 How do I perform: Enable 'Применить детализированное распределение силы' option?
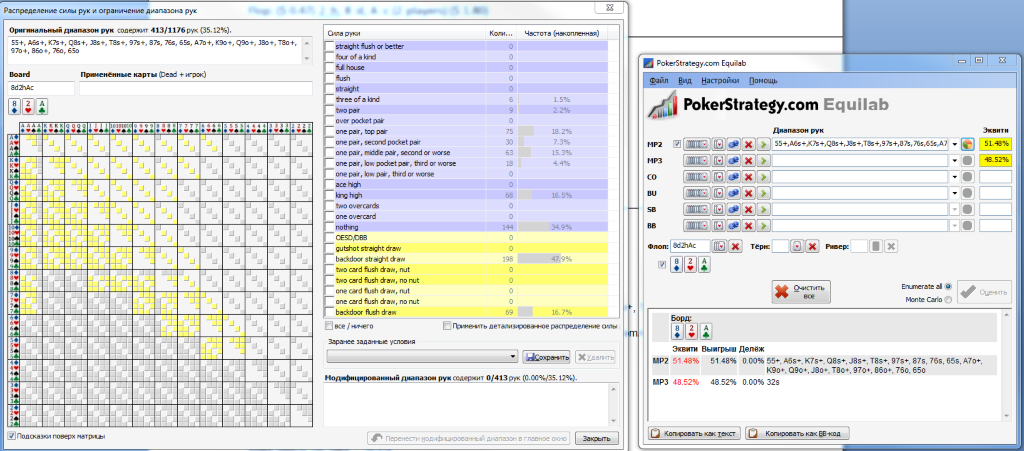click(x=447, y=326)
